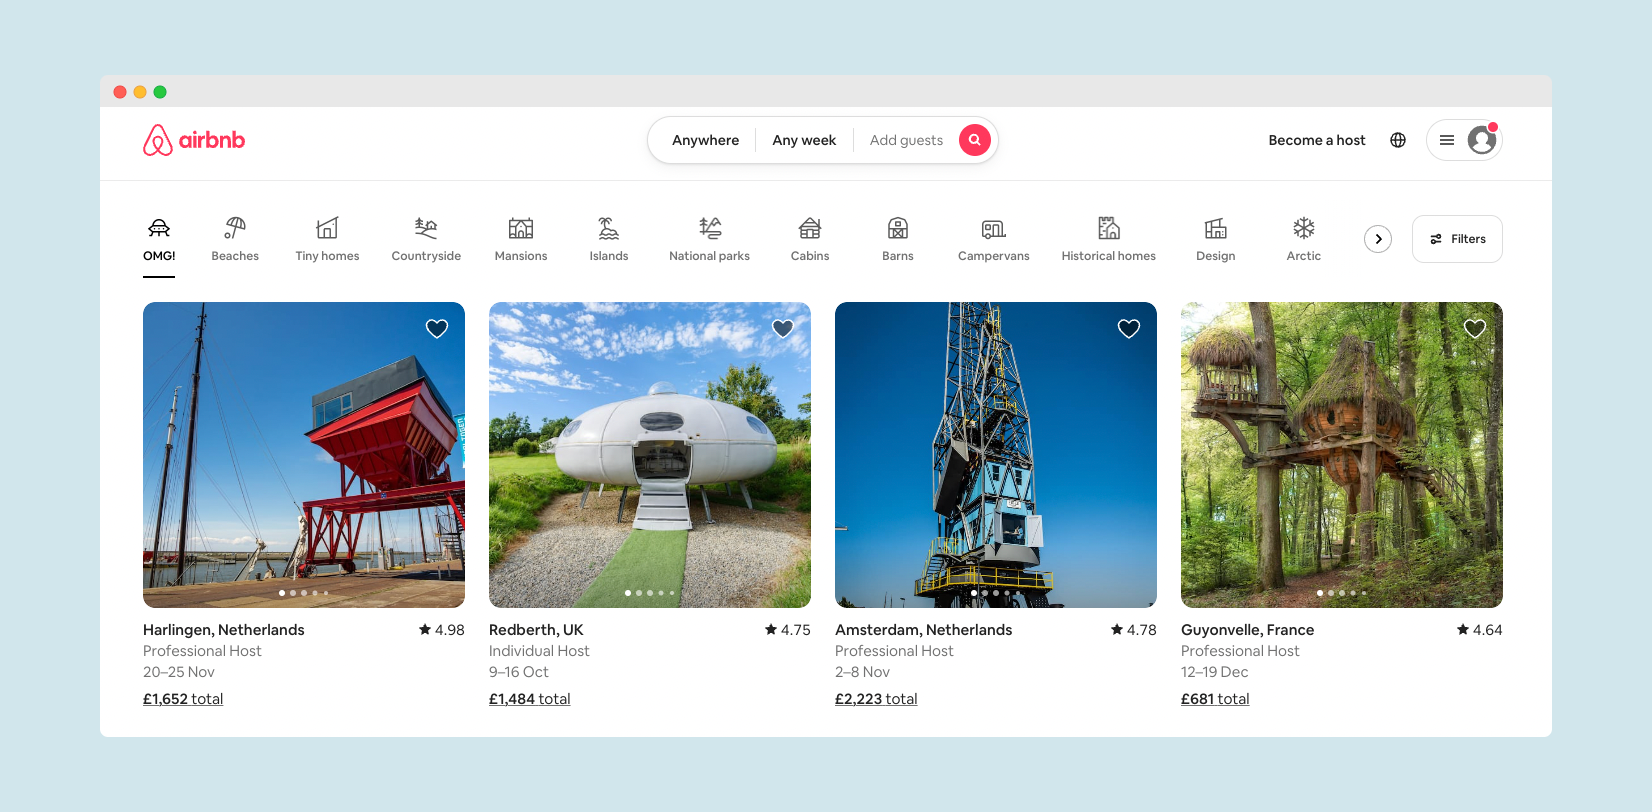Image resolution: width=1652 pixels, height=812 pixels.
Task: Select the Tiny homes icon
Action: 327,228
